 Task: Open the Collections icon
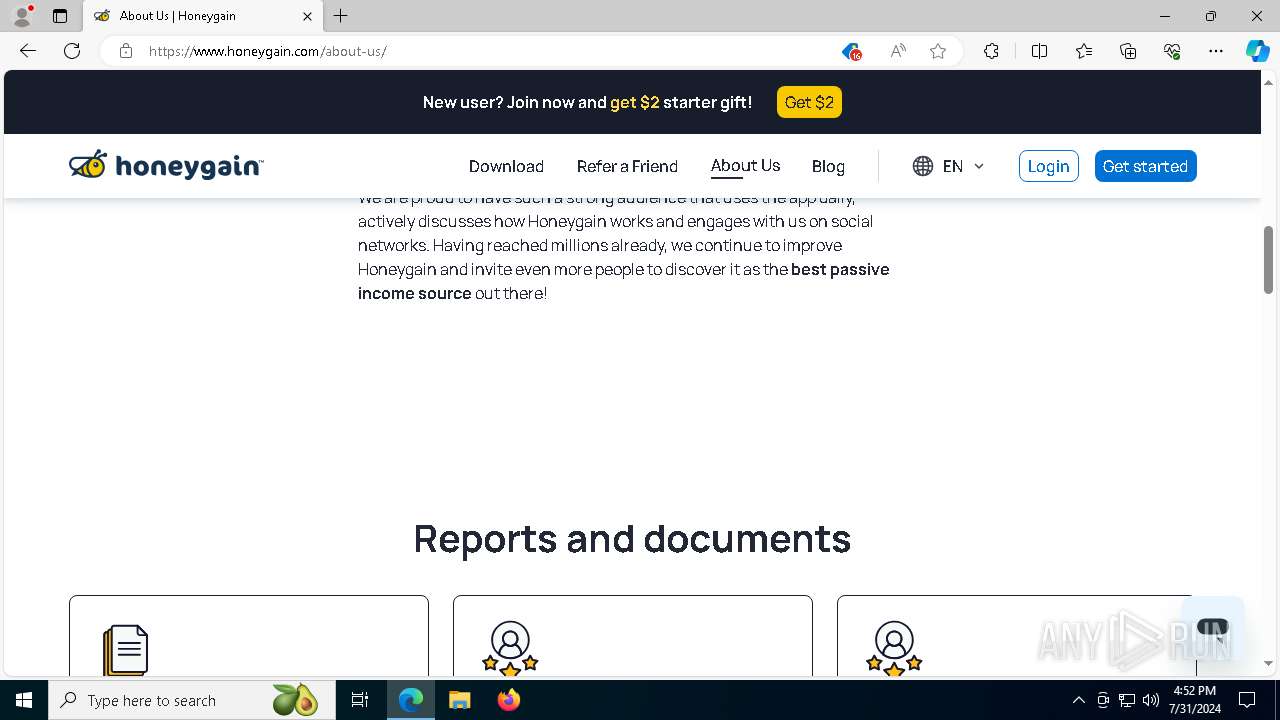tap(1128, 51)
